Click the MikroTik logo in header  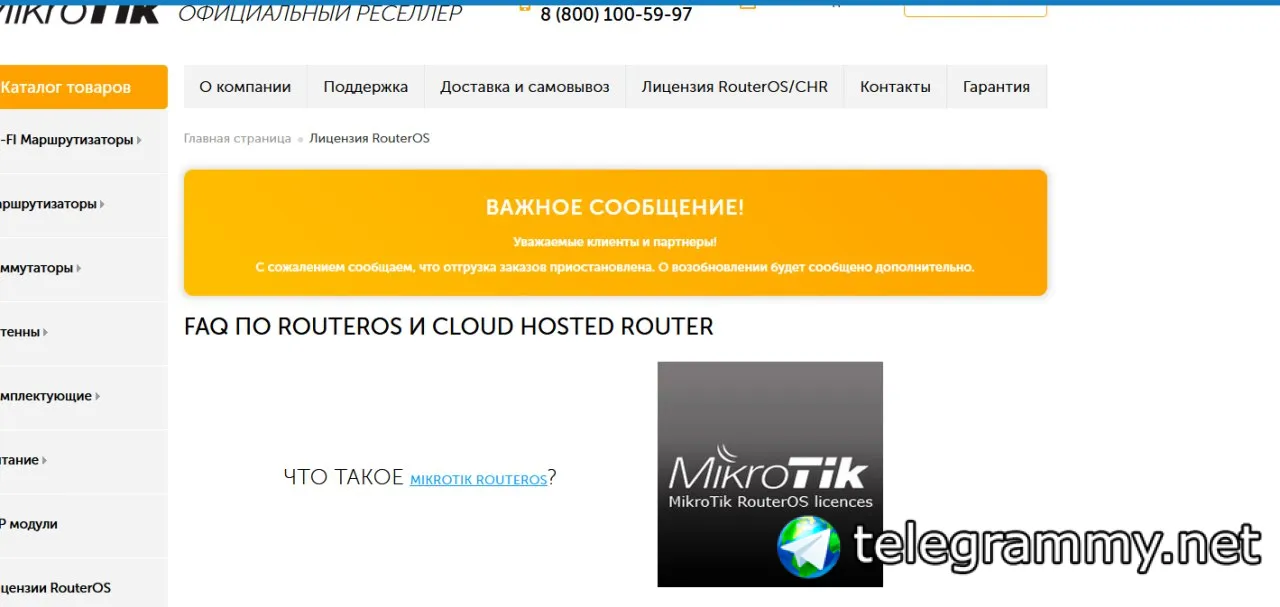point(80,11)
